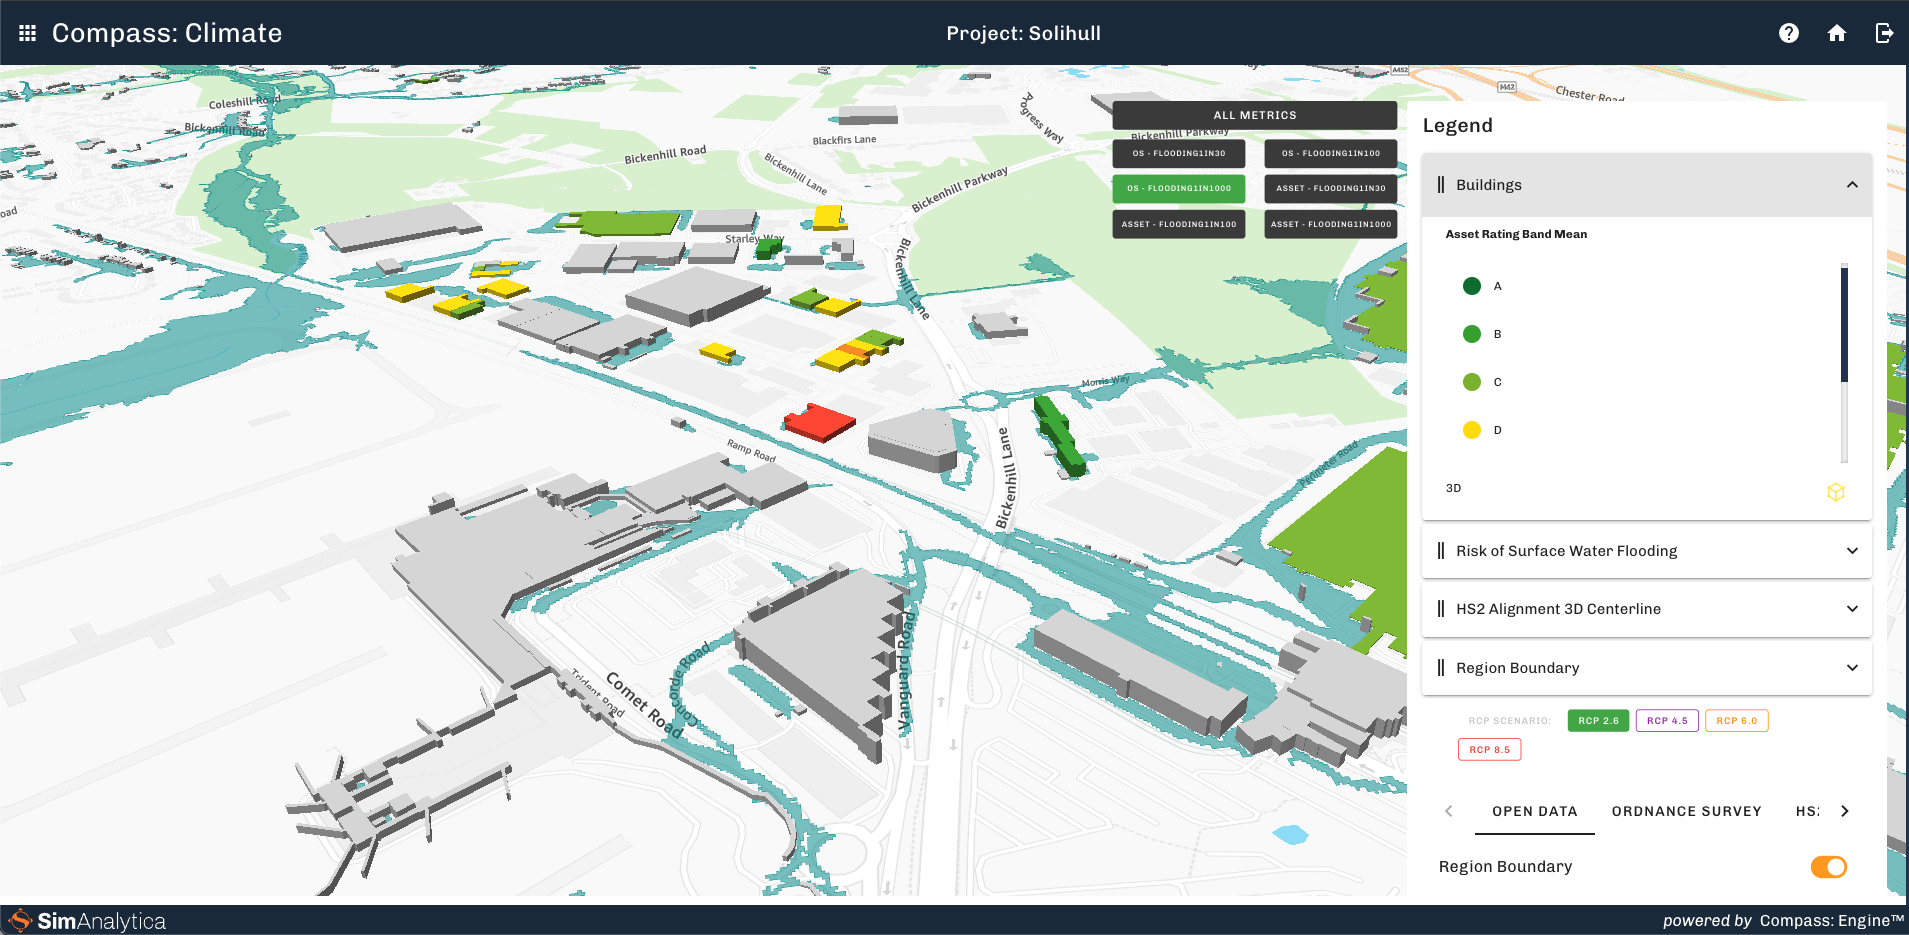
Task: Turn off the Region Boundary switch
Action: click(1829, 867)
